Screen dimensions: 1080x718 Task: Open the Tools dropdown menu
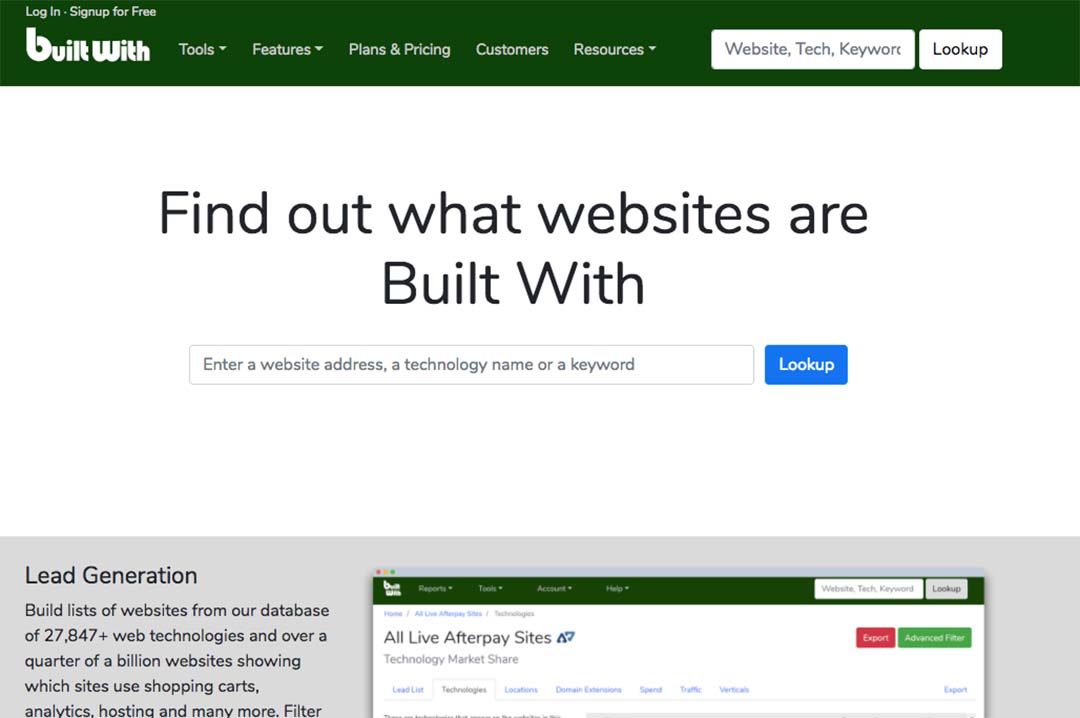(202, 49)
